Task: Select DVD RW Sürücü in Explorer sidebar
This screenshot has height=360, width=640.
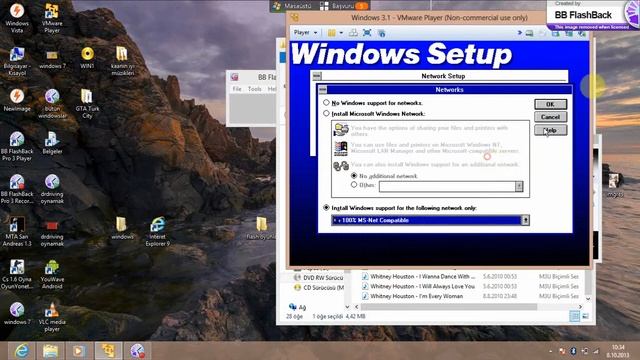Action: click(318, 278)
